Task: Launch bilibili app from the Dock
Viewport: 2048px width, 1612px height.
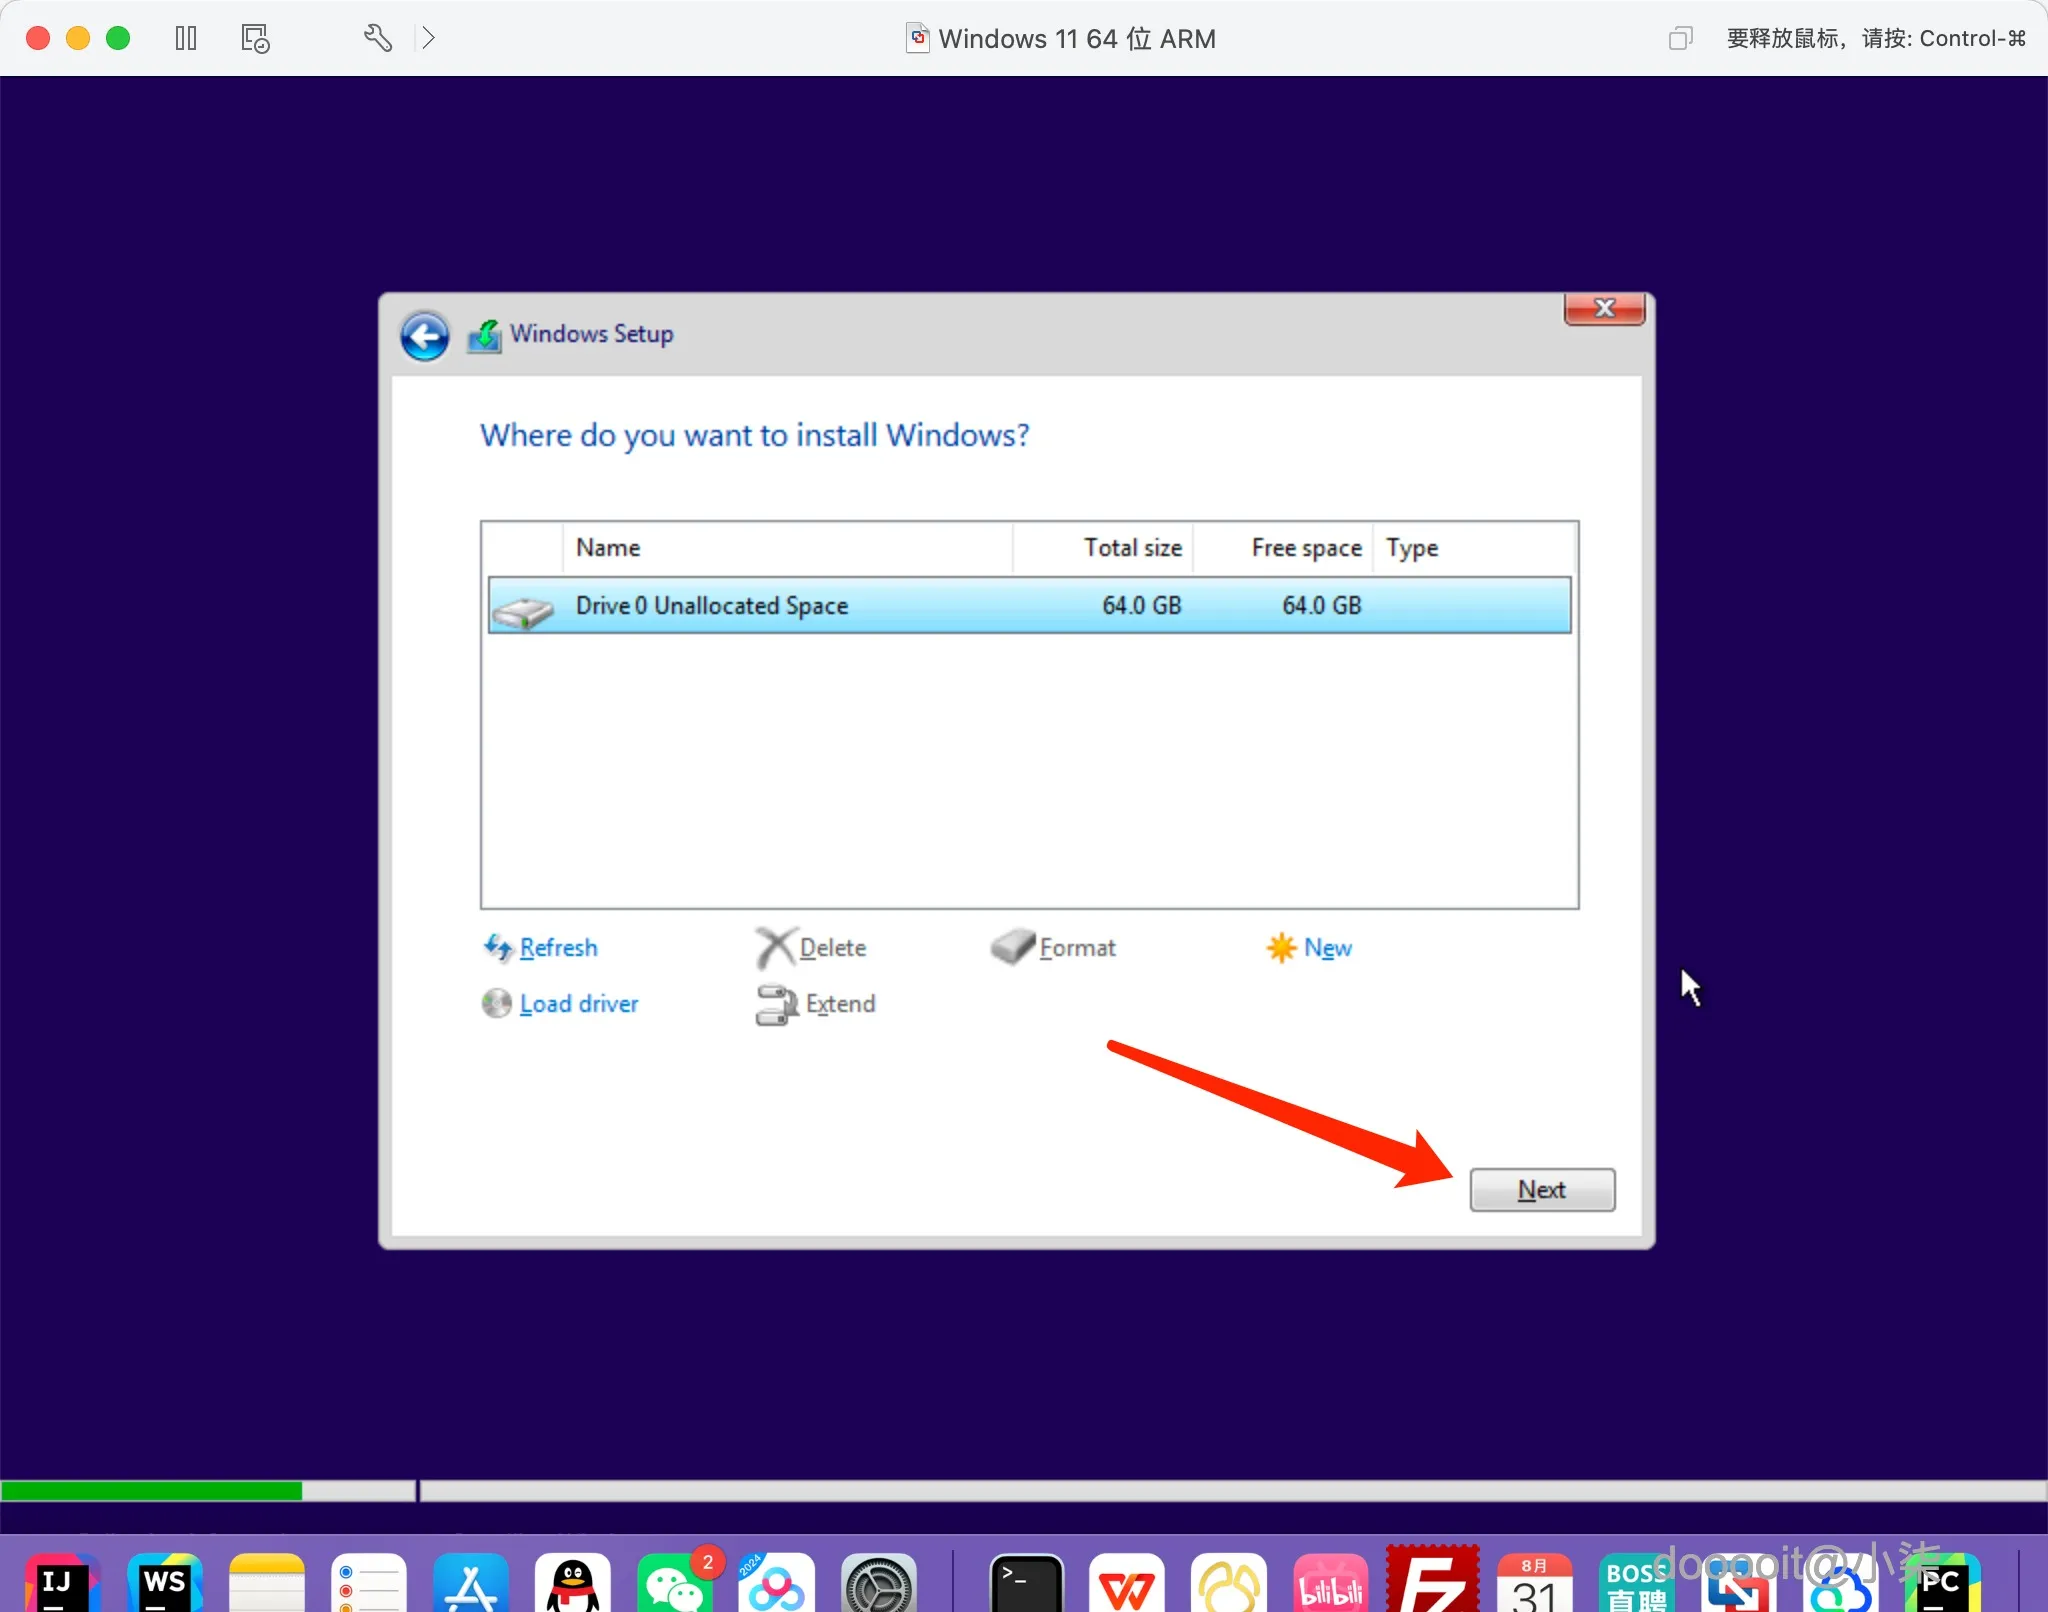Action: point(1330,1584)
